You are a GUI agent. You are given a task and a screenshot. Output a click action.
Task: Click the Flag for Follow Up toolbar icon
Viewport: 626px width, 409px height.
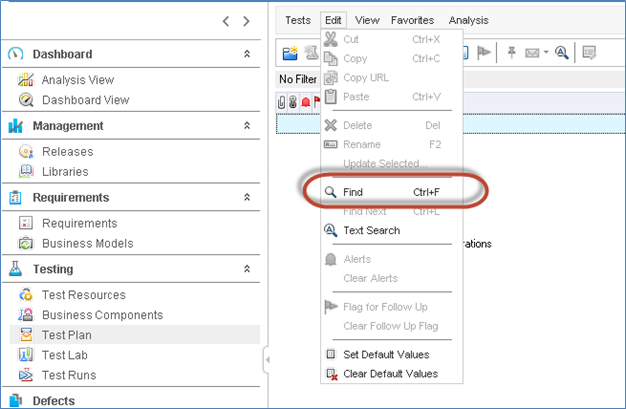click(x=484, y=53)
